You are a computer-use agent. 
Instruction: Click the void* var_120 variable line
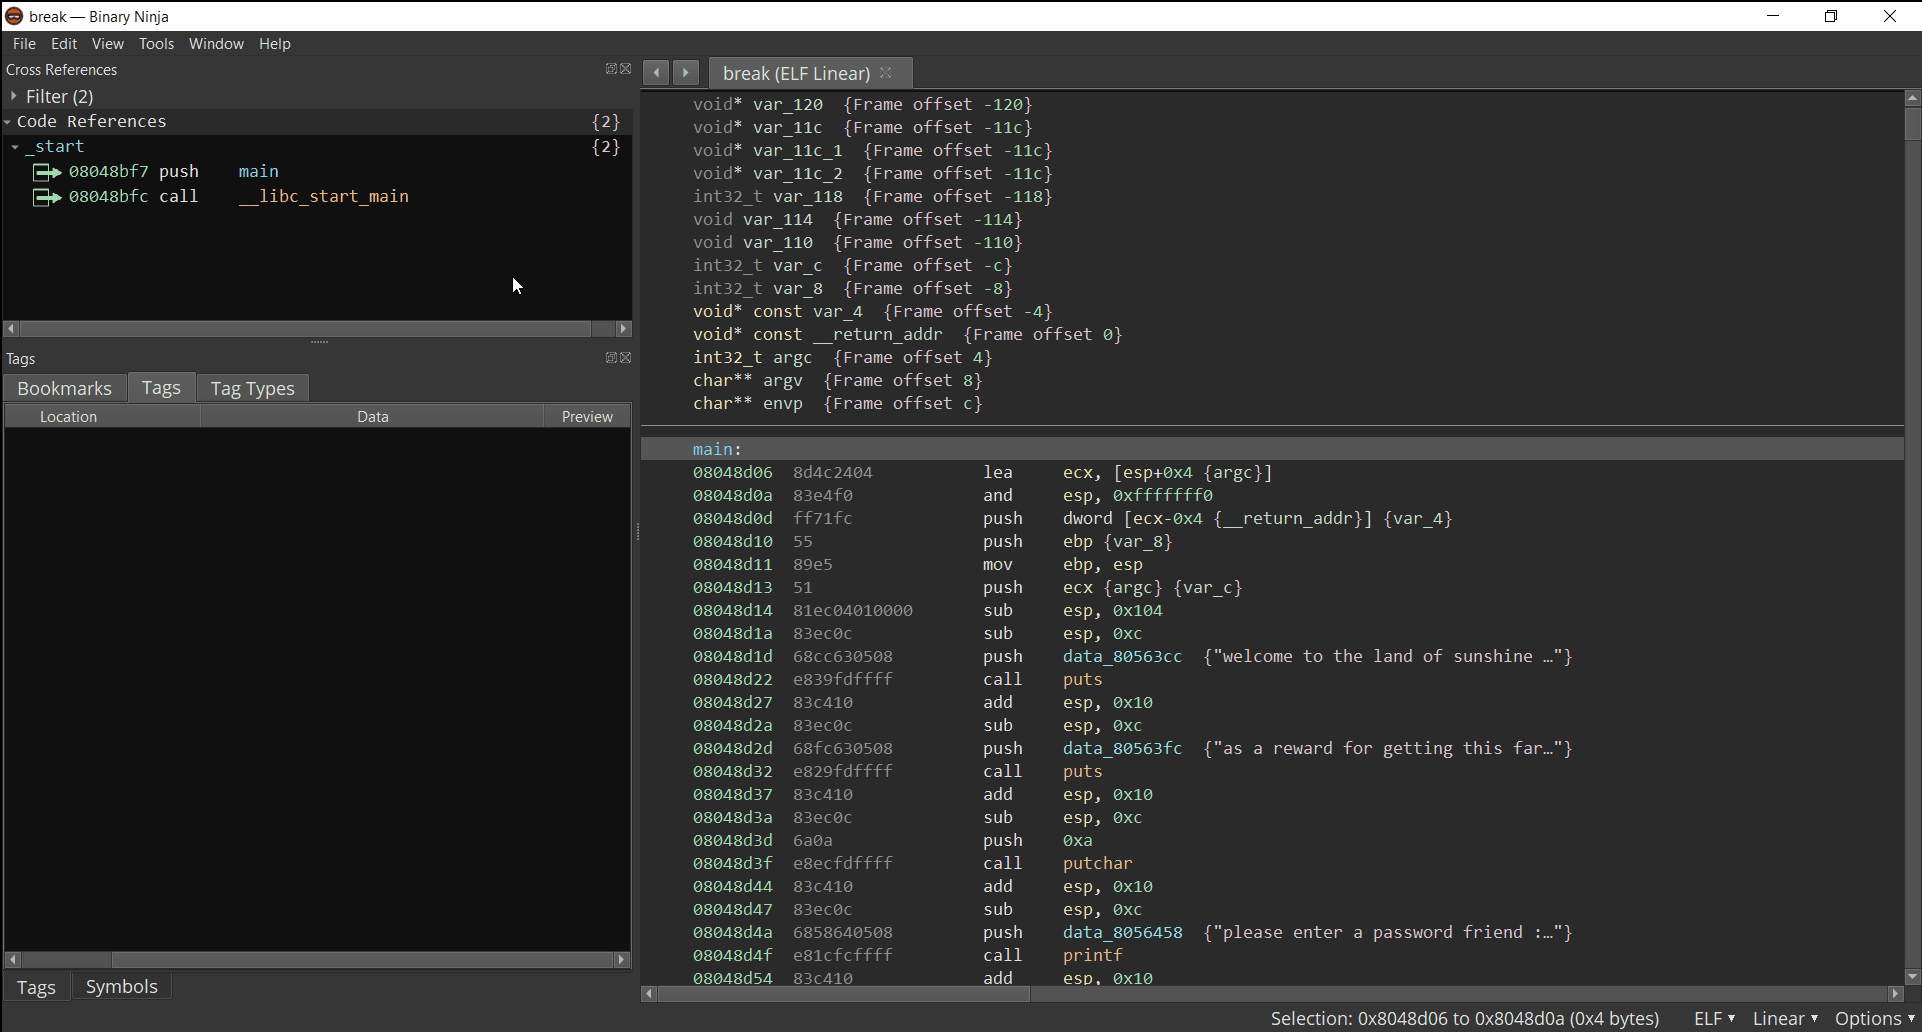coord(862,105)
